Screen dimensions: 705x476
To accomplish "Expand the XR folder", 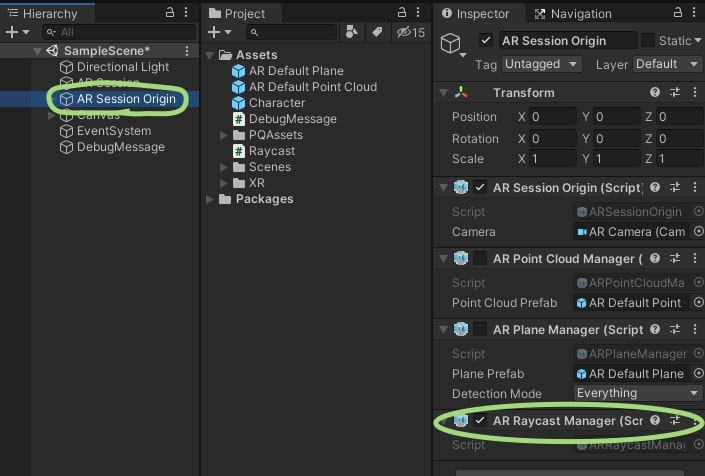I will 223,183.
